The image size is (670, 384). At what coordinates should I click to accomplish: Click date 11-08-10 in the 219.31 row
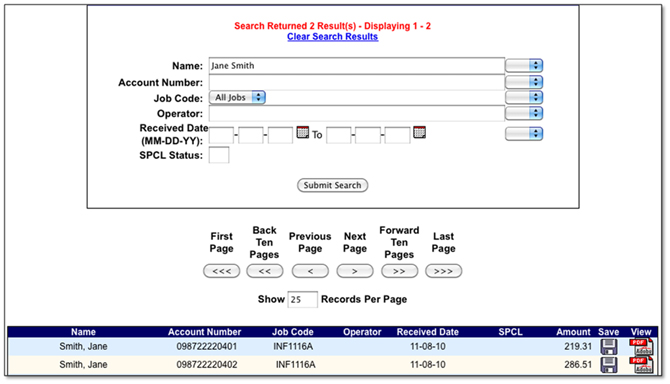coord(428,346)
